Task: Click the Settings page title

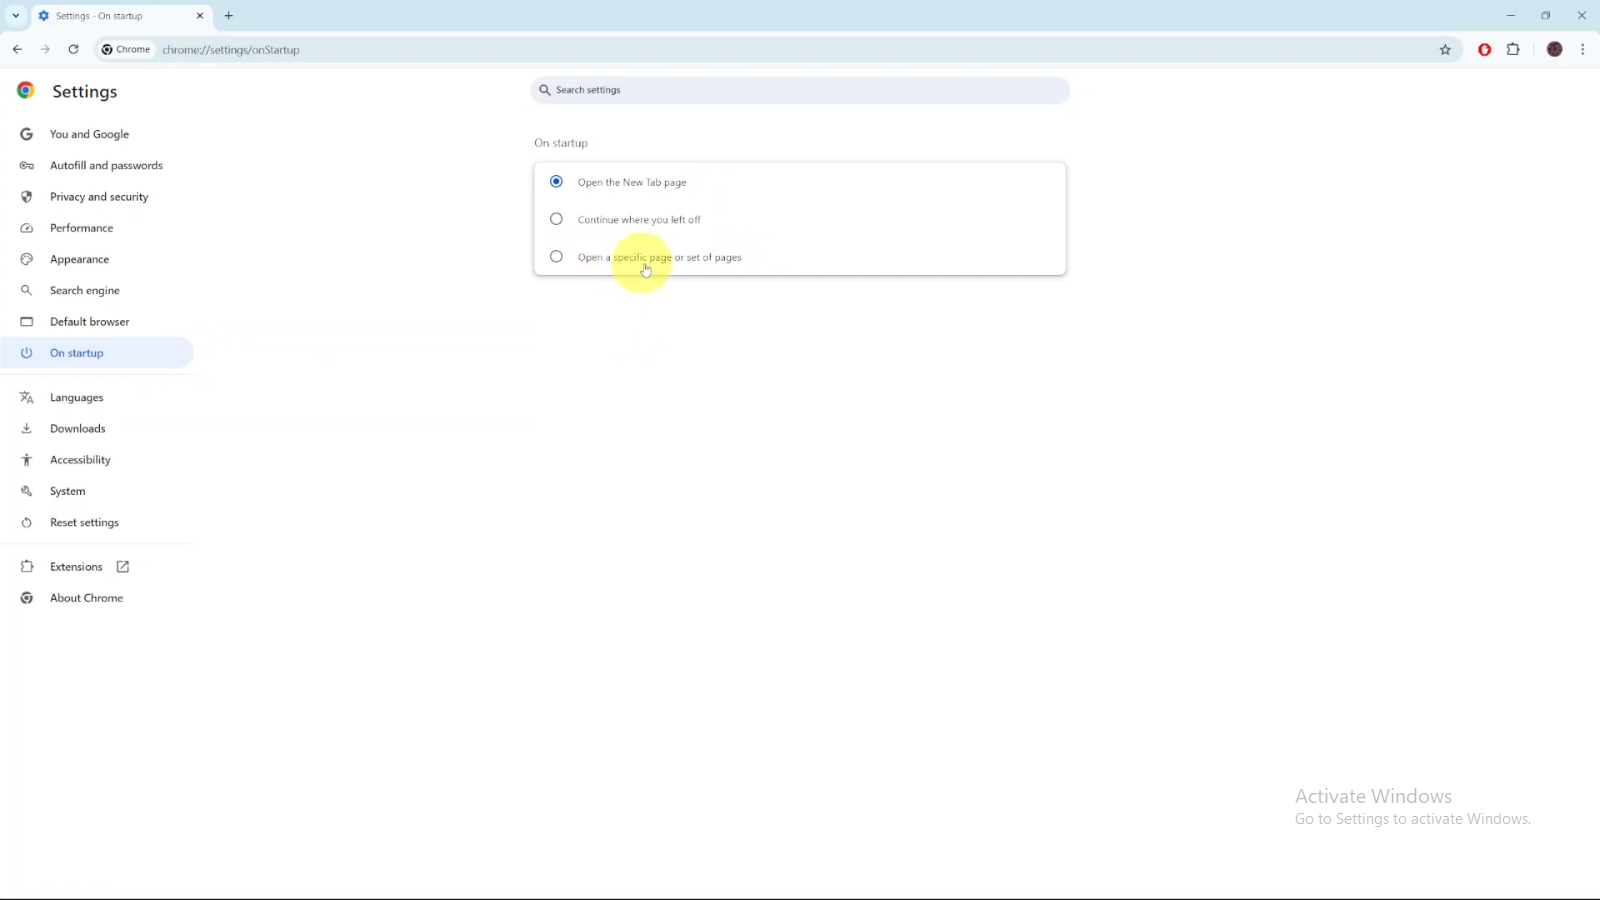Action: point(85,91)
